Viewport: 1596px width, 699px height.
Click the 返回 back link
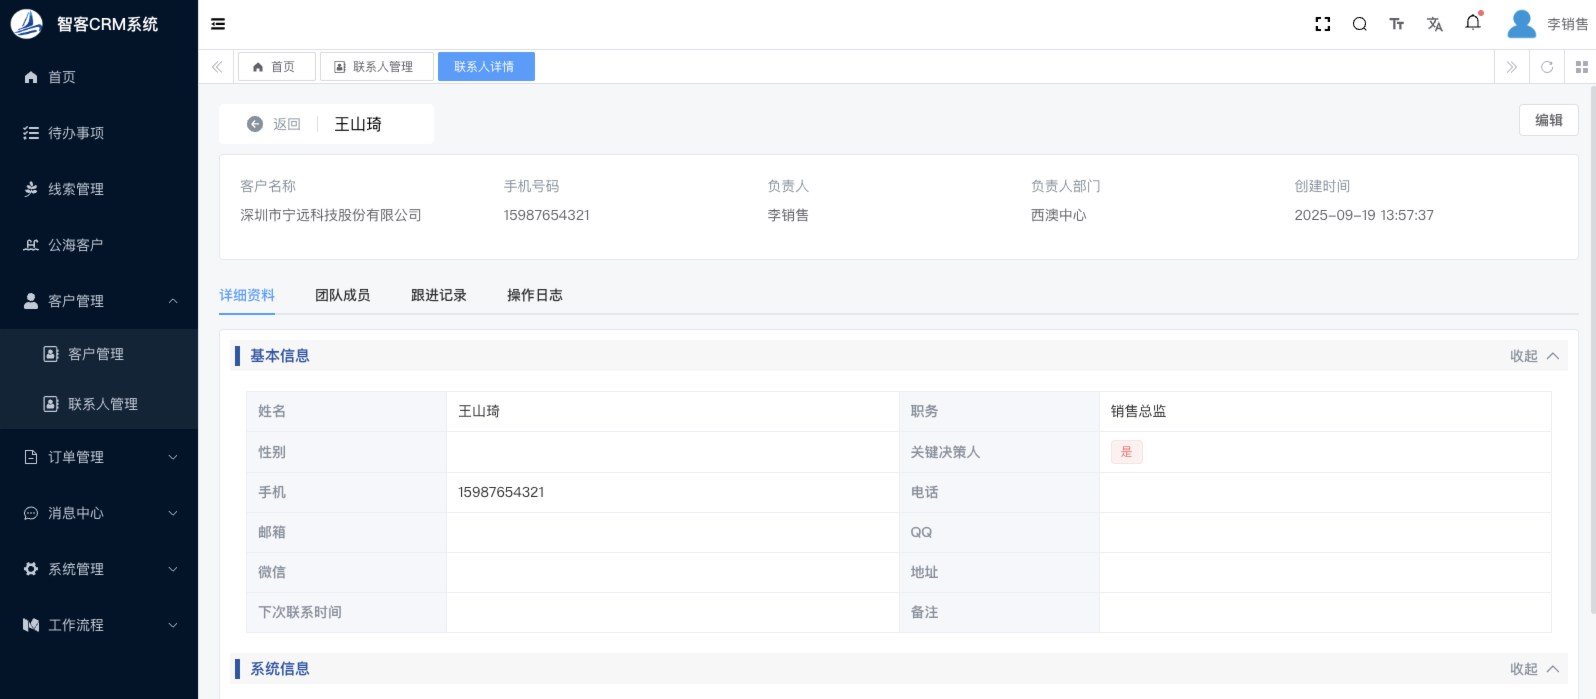point(275,124)
